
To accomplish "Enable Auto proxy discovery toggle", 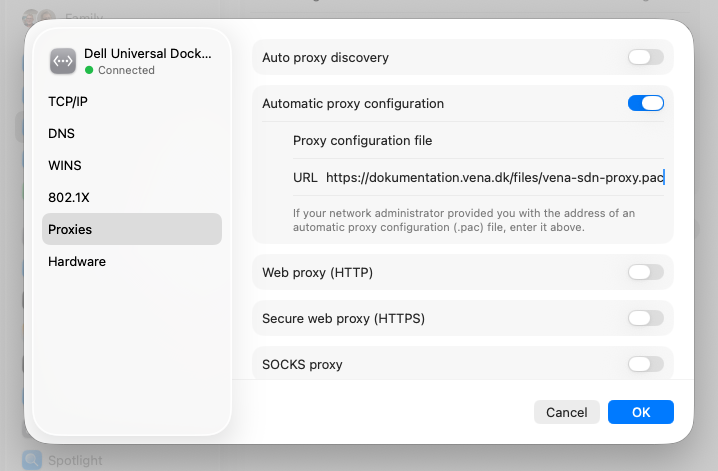I will click(646, 58).
